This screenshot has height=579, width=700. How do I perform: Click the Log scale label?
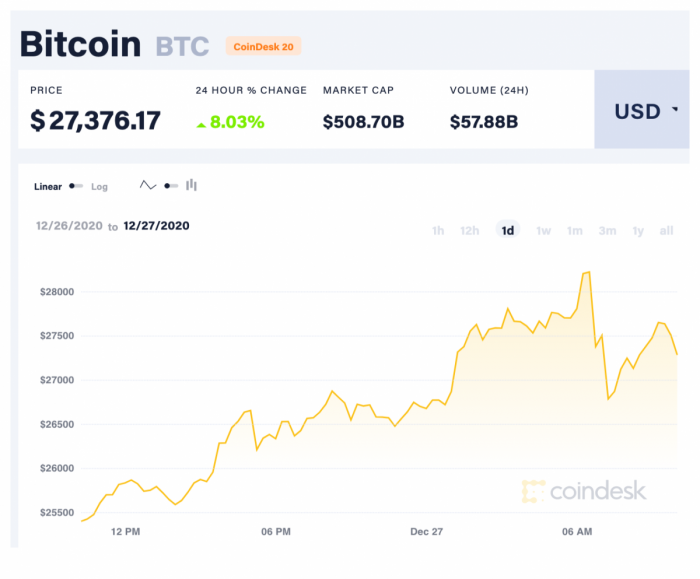pos(99,187)
